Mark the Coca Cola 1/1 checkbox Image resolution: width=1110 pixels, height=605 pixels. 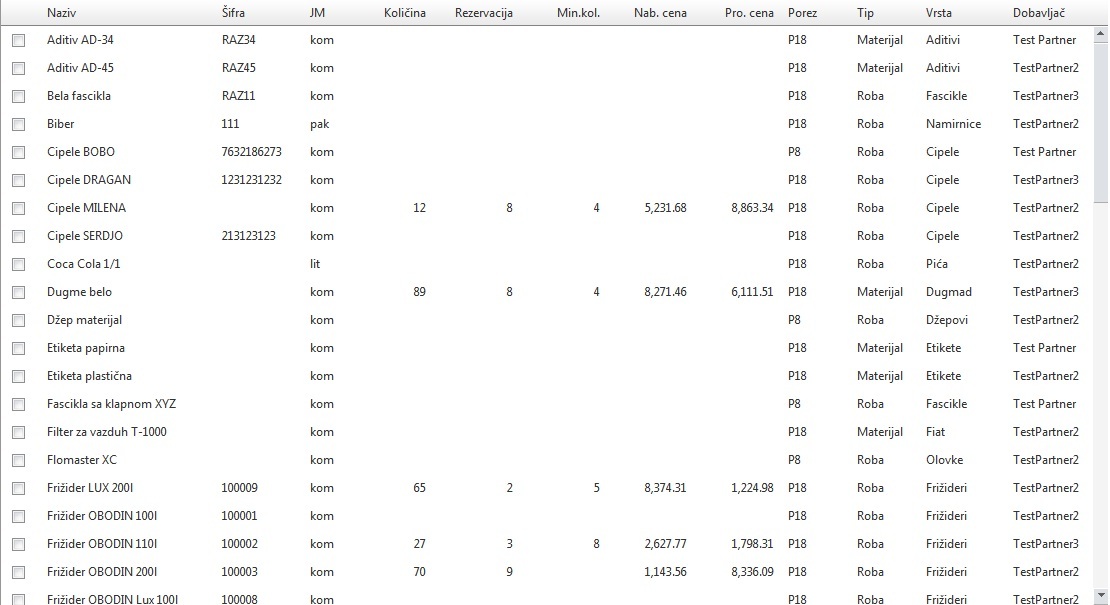[x=18, y=265]
